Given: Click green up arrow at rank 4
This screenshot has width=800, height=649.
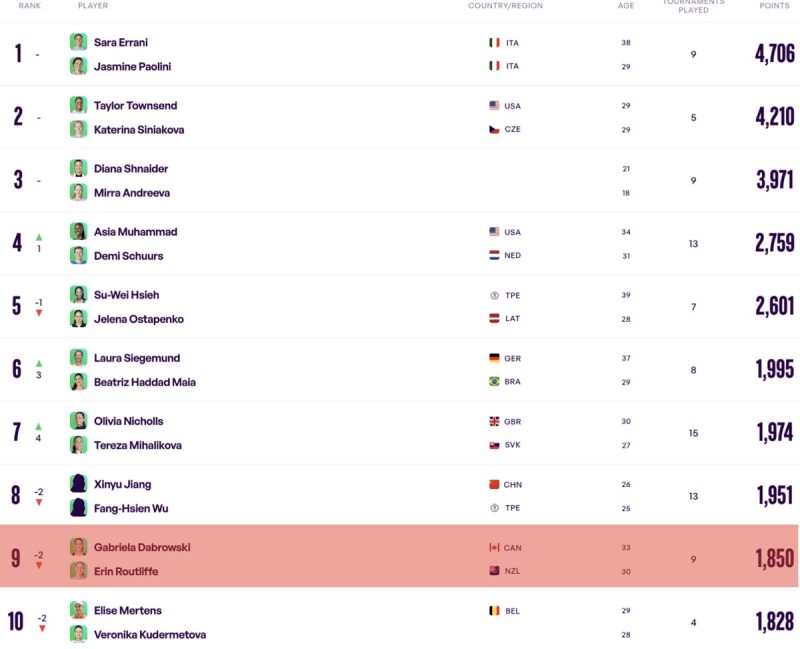Looking at the screenshot, I should 39,237.
